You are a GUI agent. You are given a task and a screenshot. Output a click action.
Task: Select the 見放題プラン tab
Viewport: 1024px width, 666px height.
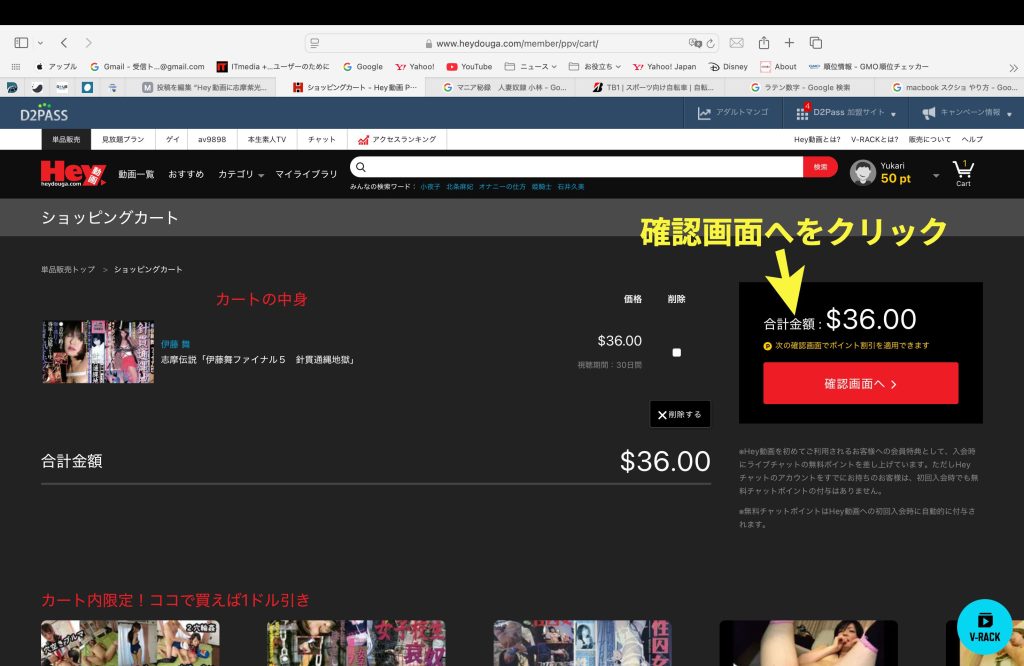(x=123, y=140)
